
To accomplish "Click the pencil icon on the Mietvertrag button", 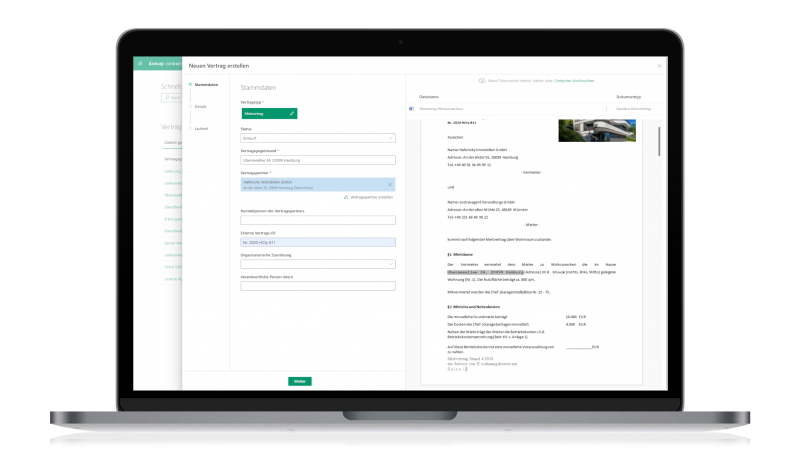I will coord(292,115).
